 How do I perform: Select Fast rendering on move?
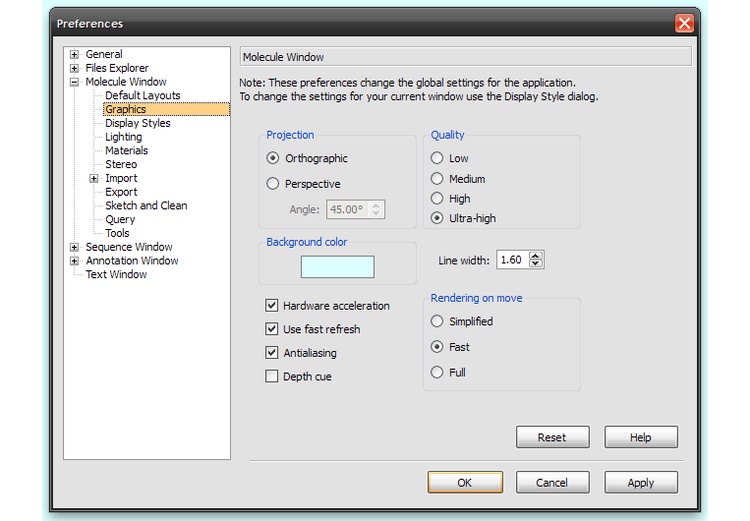pyautogui.click(x=437, y=347)
